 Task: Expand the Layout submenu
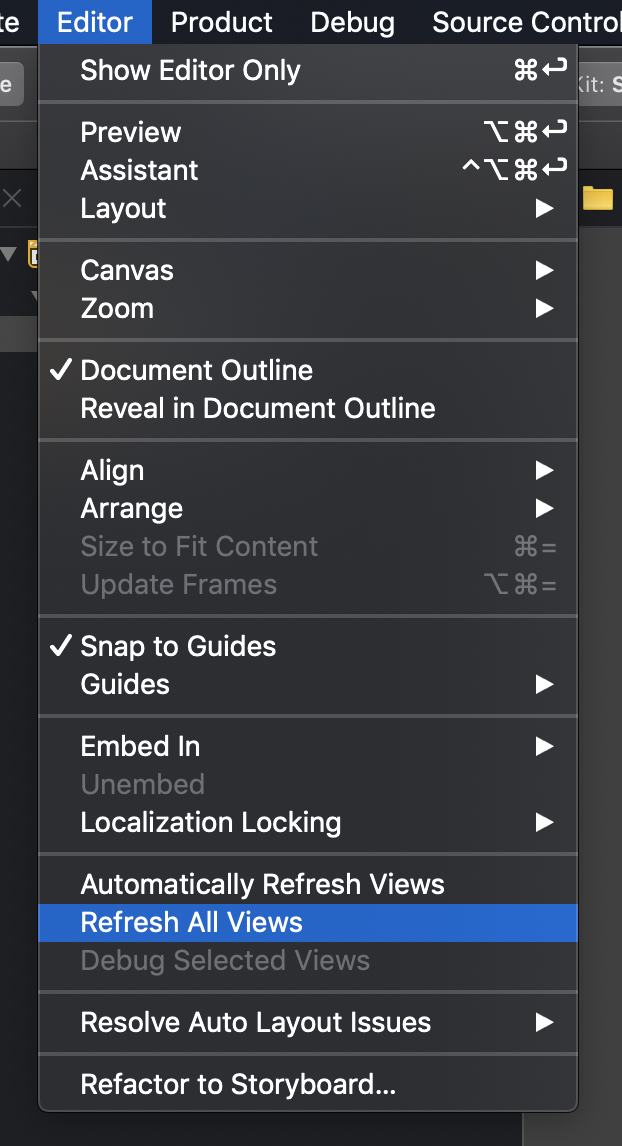pyautogui.click(x=308, y=208)
